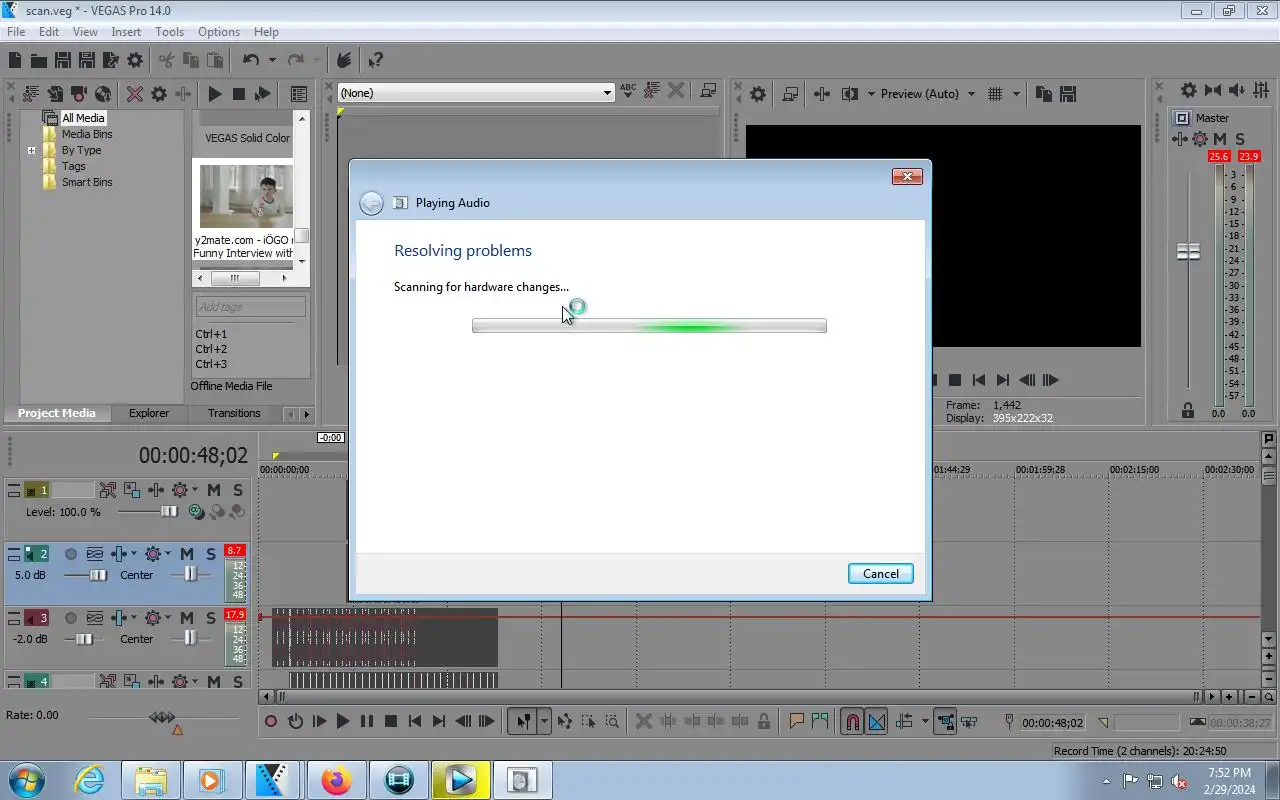Click the What's This help icon
The width and height of the screenshot is (1280, 800).
pyautogui.click(x=375, y=60)
